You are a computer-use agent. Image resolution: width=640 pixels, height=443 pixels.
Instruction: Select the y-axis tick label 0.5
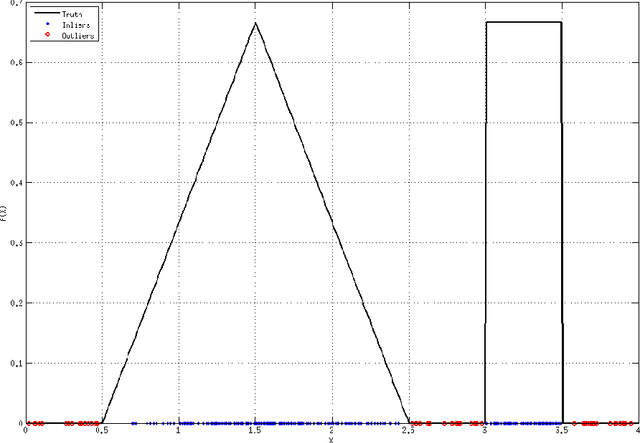point(13,122)
